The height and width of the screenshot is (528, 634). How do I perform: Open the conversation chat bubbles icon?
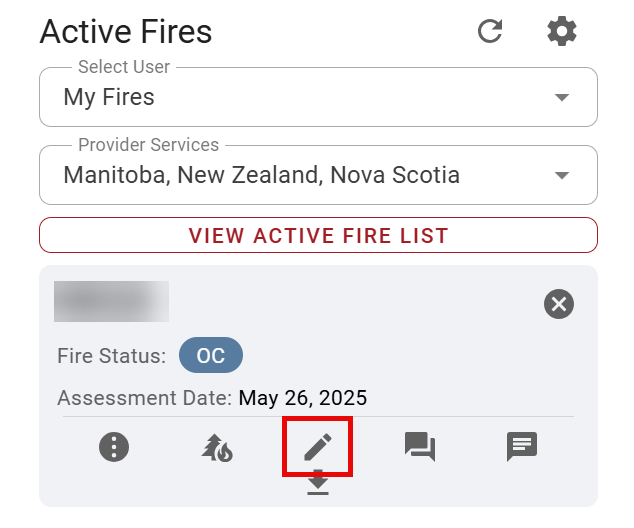[x=420, y=446]
